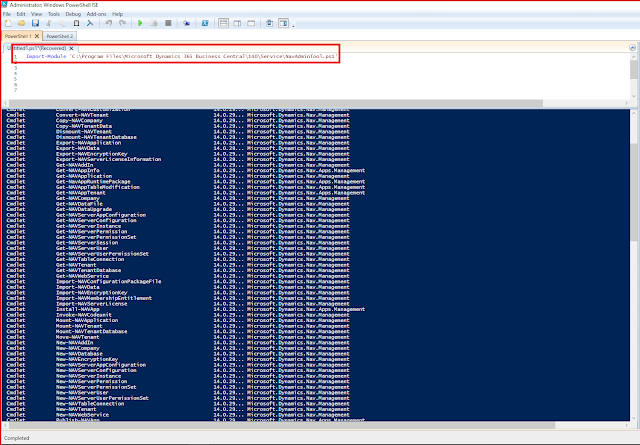
Task: Click the Install-NAVApp cmdlet row
Action: (x=186, y=309)
